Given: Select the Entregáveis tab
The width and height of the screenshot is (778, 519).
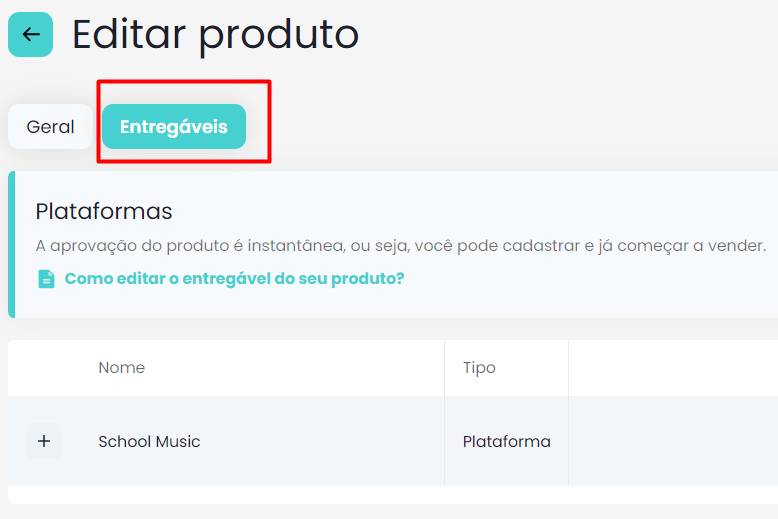Looking at the screenshot, I should point(174,127).
